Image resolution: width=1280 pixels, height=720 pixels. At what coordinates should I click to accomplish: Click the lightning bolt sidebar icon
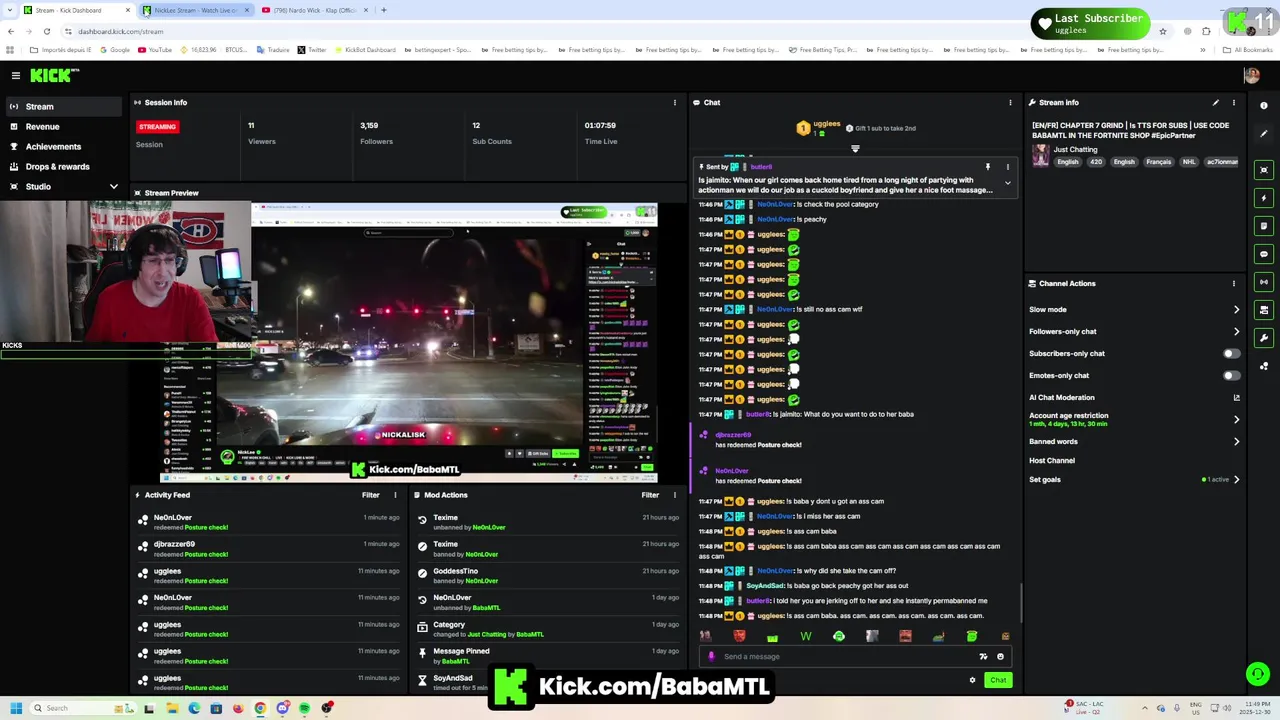pyautogui.click(x=1264, y=198)
